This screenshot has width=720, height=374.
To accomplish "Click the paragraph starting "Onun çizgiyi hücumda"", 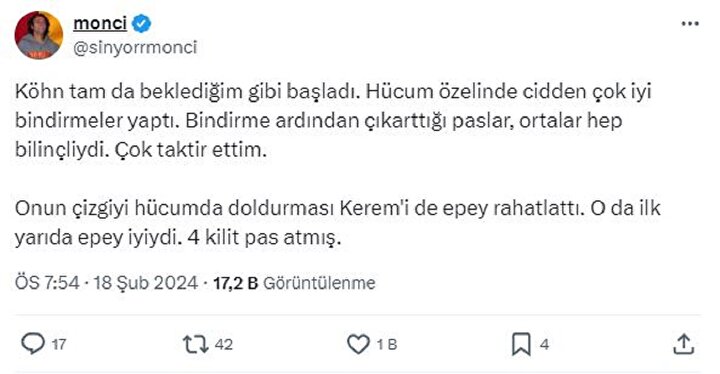I will tap(338, 223).
